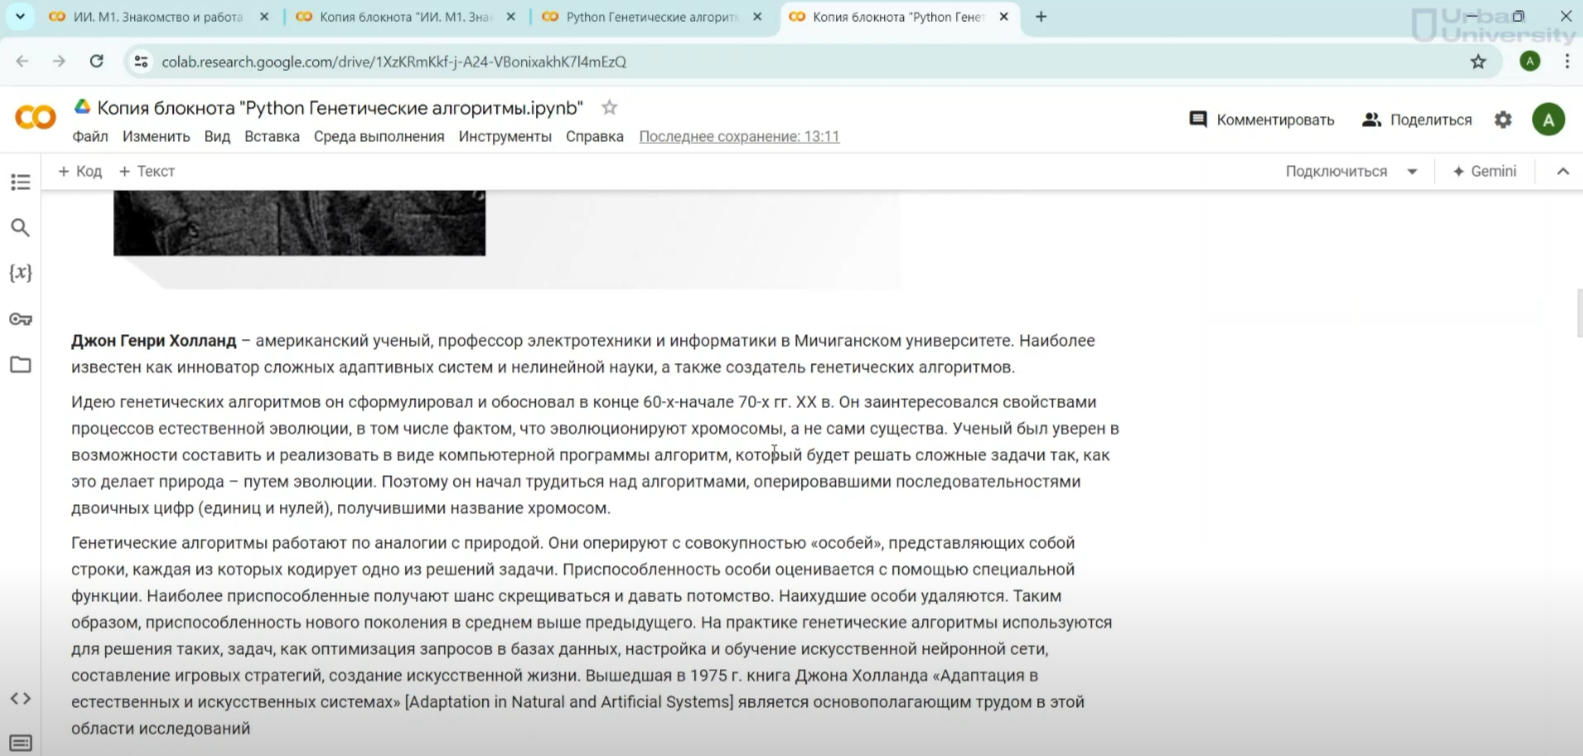
Task: Open the Colab settings gear icon
Action: click(1503, 120)
